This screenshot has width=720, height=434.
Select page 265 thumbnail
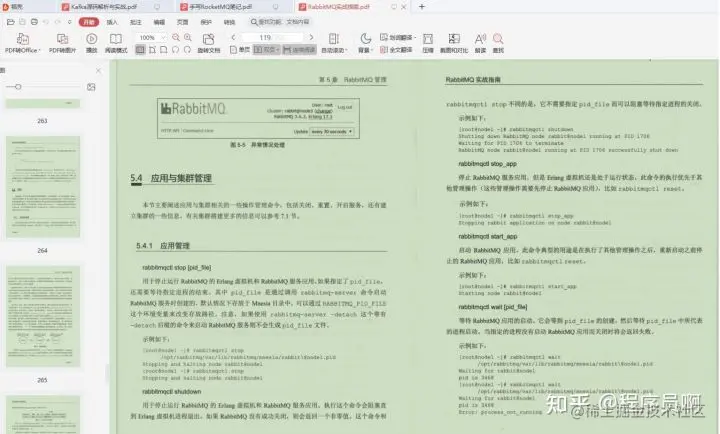43,316
